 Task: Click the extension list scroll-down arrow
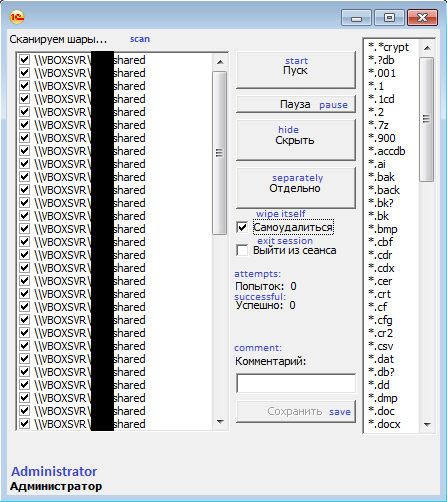(x=427, y=425)
